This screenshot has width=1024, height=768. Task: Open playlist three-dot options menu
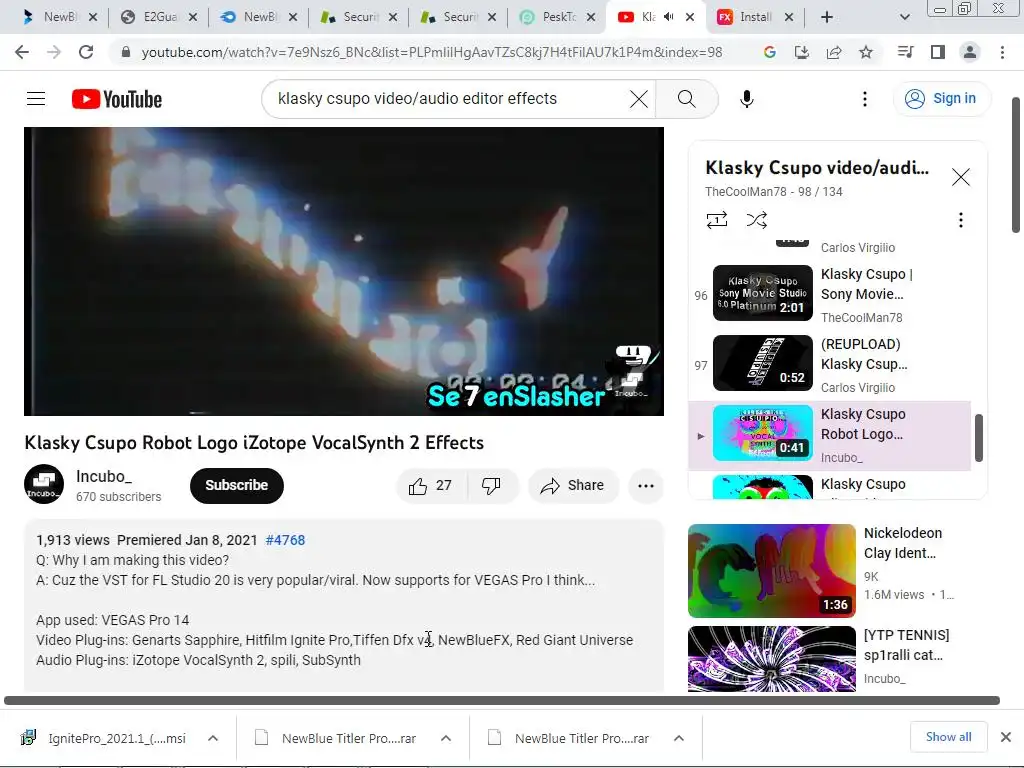pos(961,219)
